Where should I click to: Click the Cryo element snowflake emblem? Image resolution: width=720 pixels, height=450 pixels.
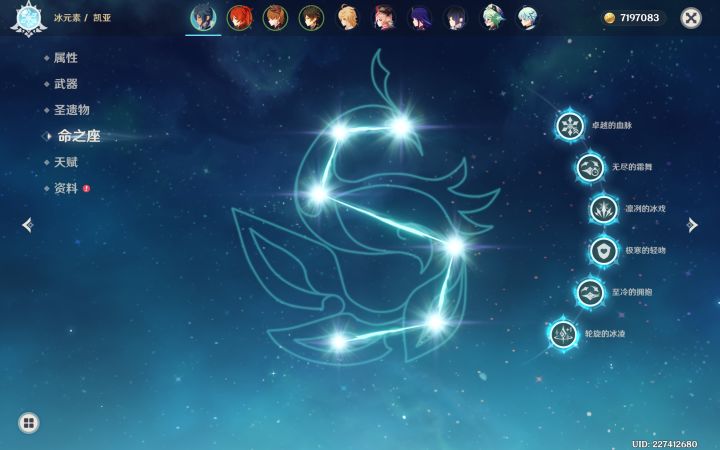click(x=28, y=19)
